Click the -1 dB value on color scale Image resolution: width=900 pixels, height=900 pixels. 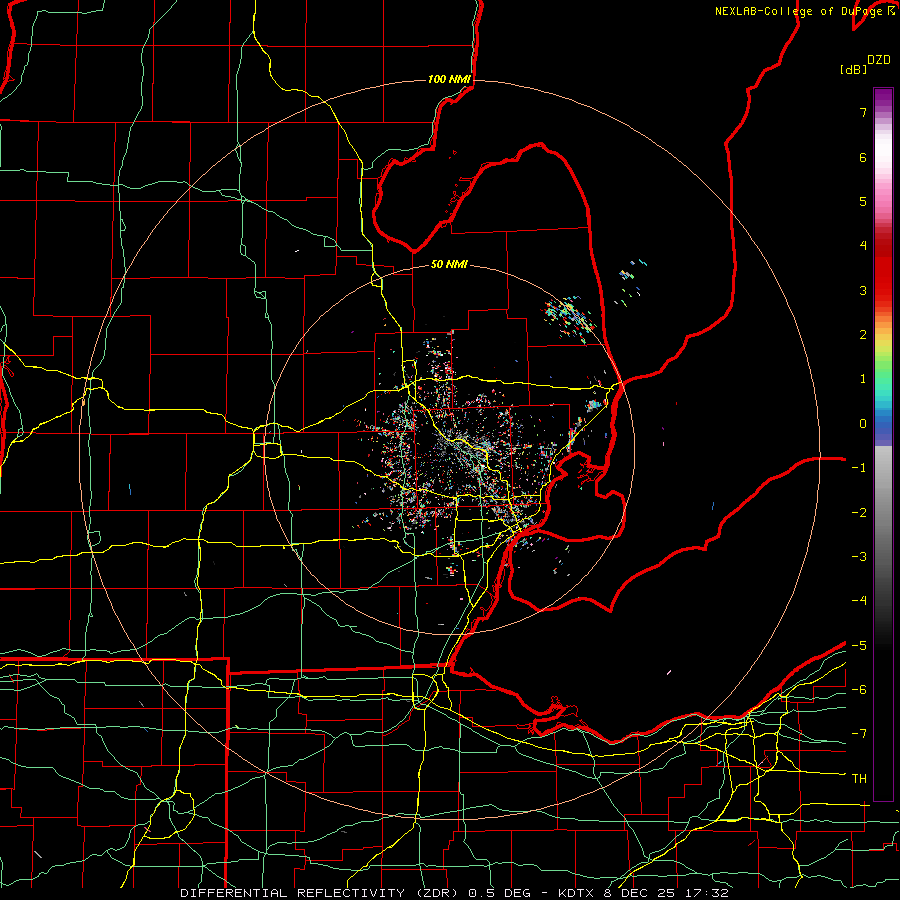tap(859, 468)
